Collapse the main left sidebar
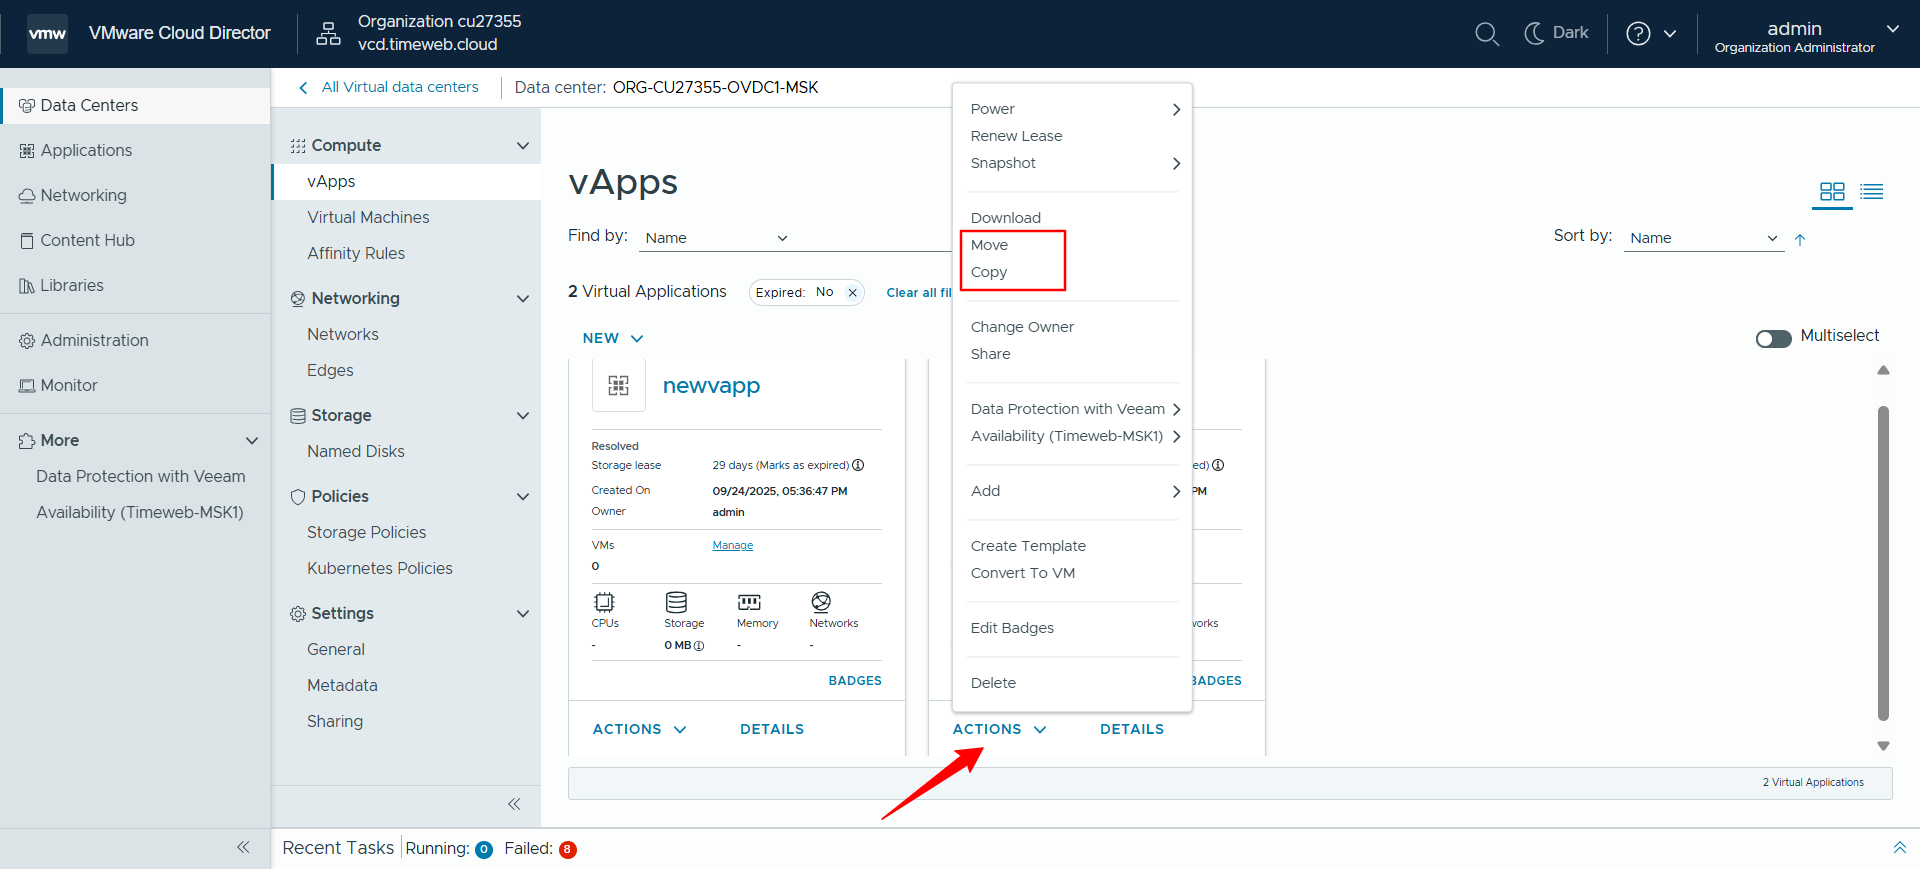The height and width of the screenshot is (869, 1920). [243, 847]
